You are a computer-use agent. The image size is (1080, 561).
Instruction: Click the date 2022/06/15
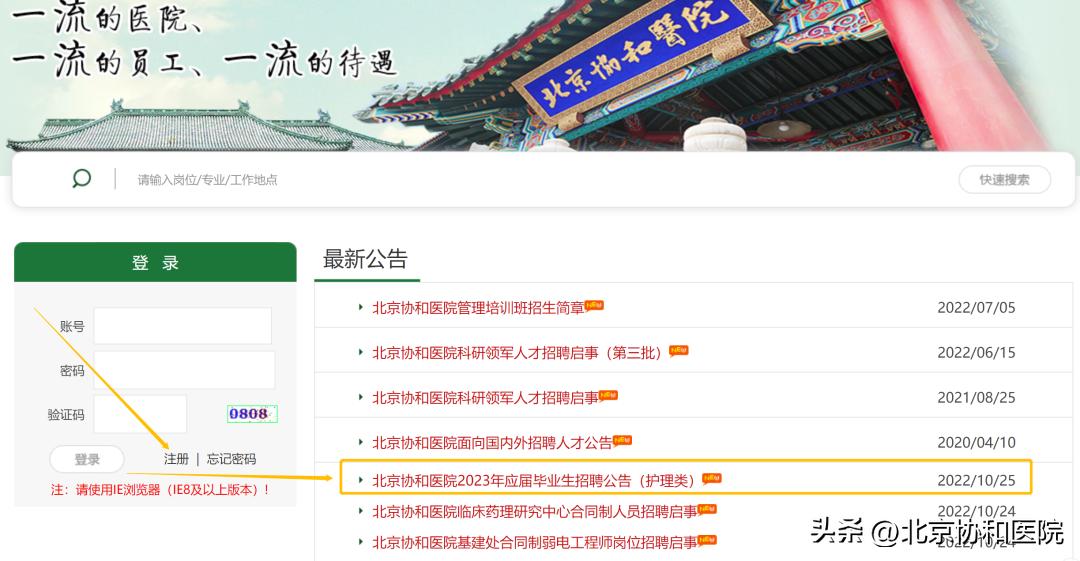(x=976, y=353)
